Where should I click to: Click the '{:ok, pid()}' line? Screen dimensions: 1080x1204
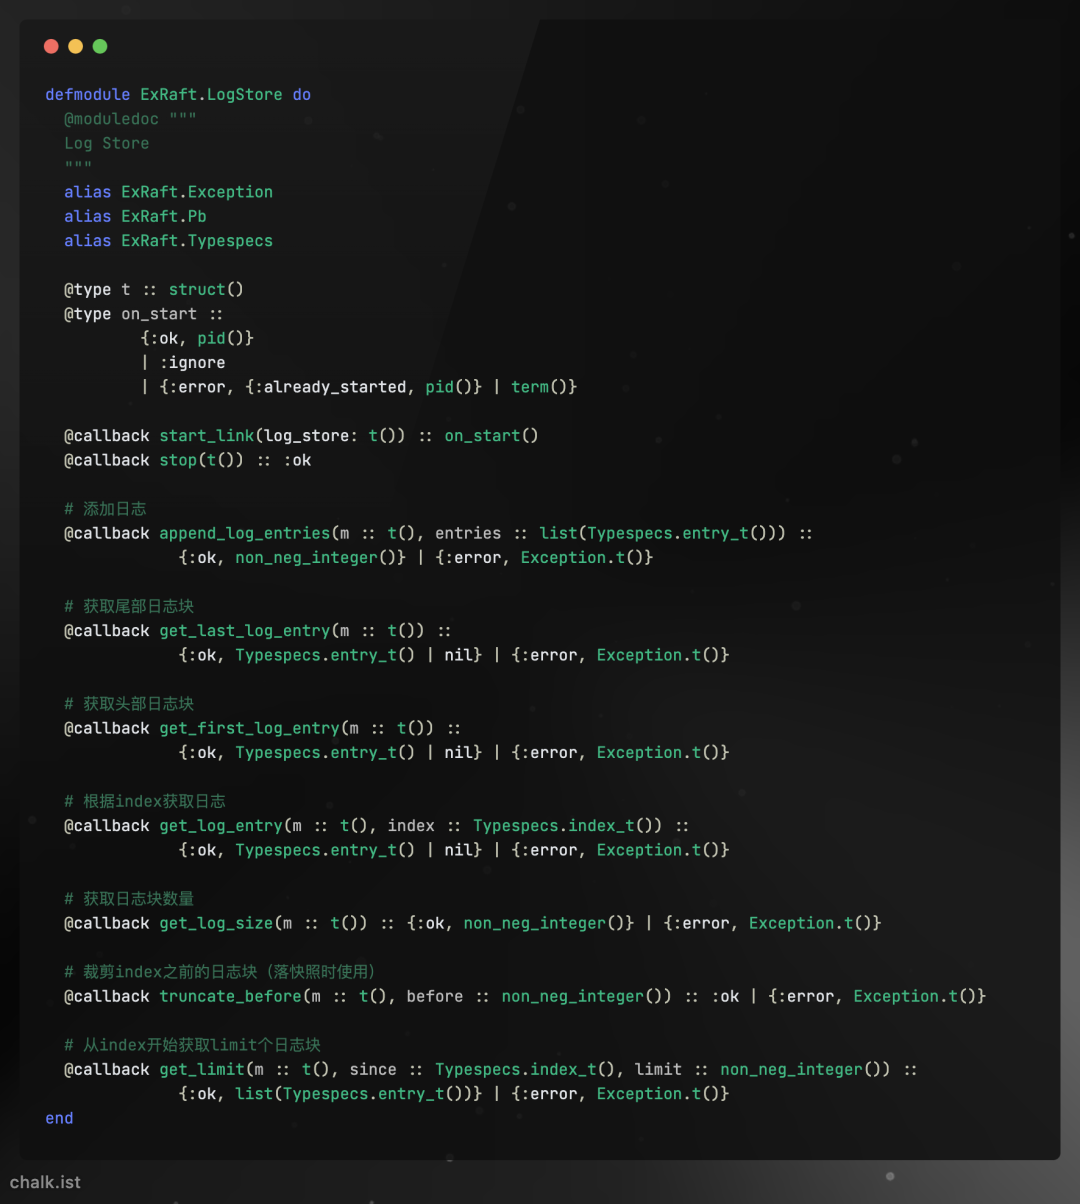[197, 338]
